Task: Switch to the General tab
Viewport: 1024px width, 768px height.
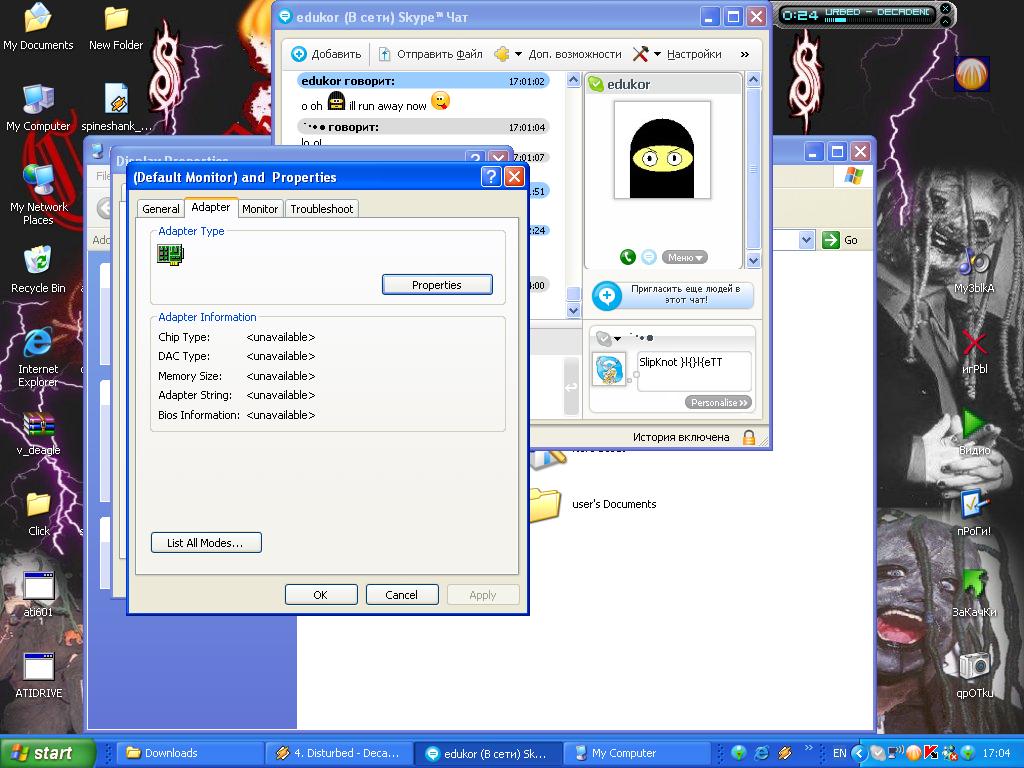Action: pos(161,209)
